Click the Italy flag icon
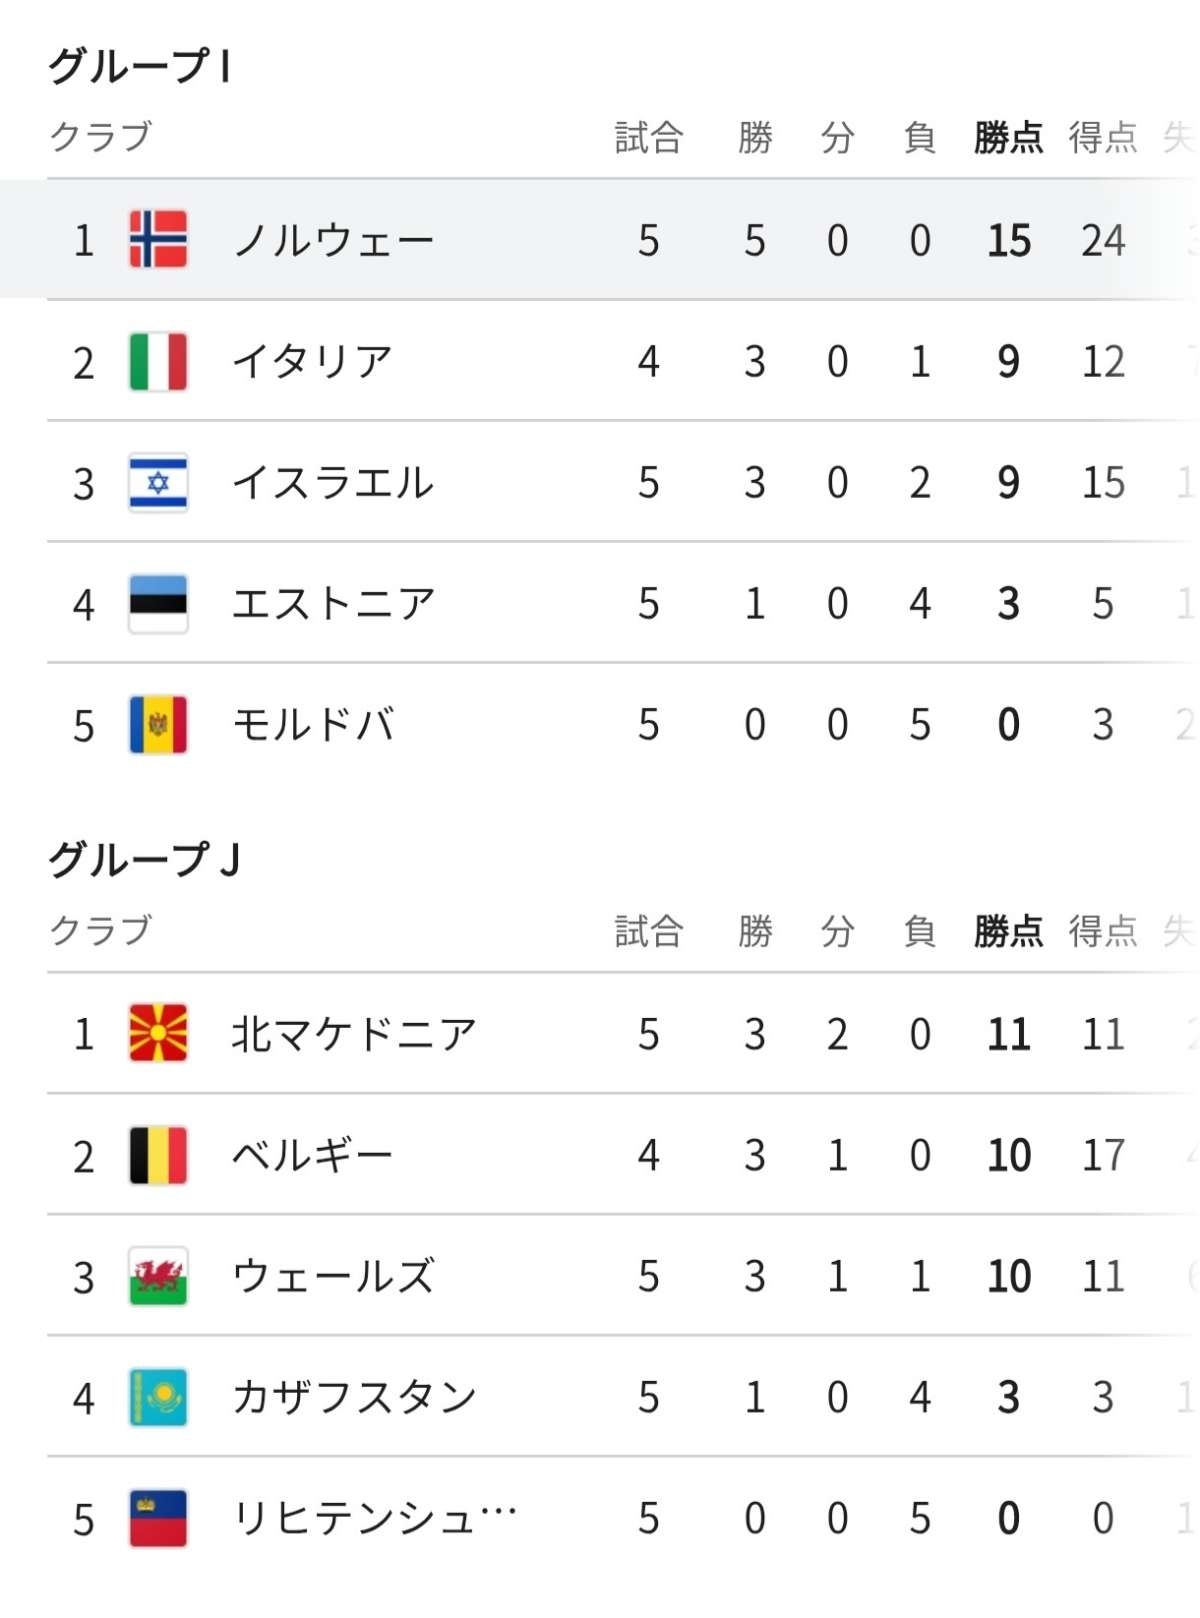The width and height of the screenshot is (1200, 1618). (x=158, y=361)
